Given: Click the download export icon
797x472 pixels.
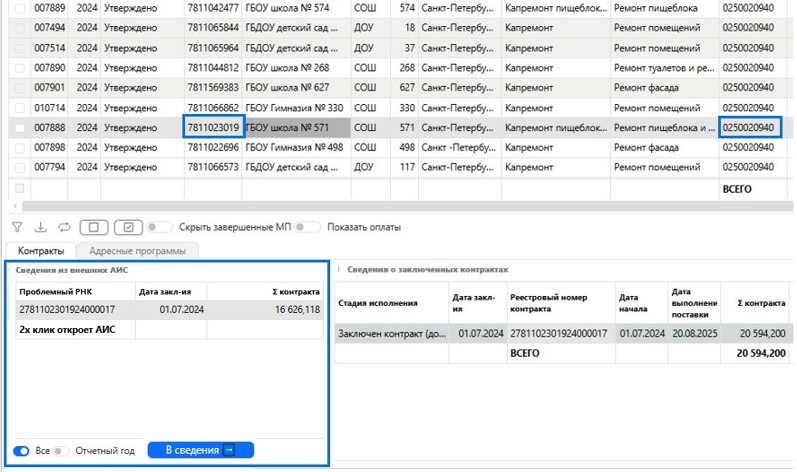Looking at the screenshot, I should click(x=41, y=227).
